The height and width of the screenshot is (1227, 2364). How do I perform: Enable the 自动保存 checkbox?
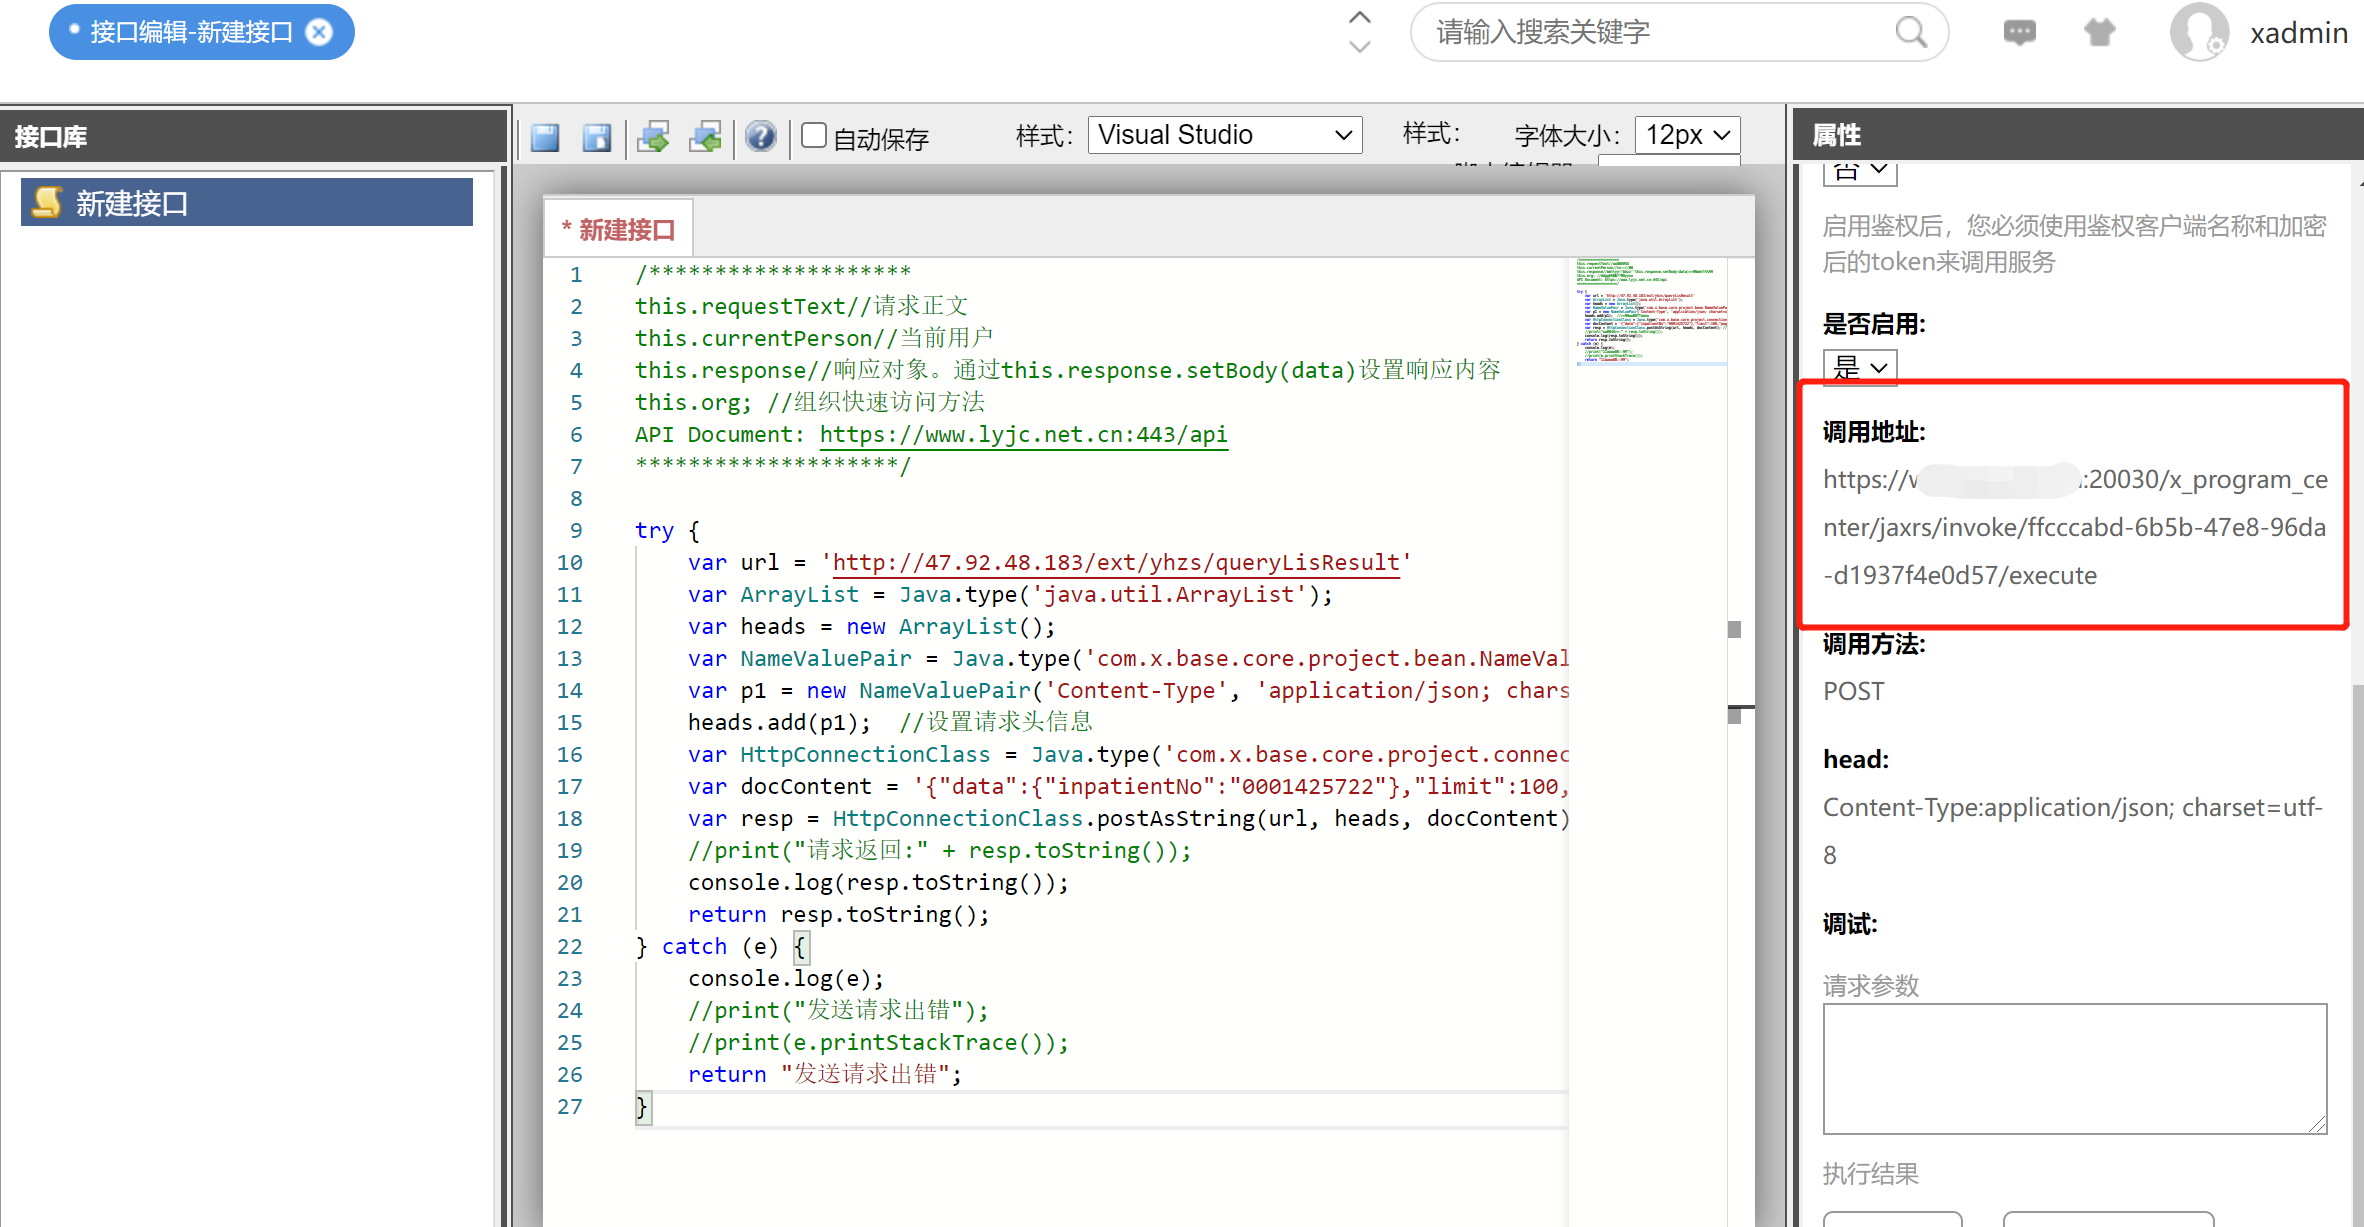814,135
